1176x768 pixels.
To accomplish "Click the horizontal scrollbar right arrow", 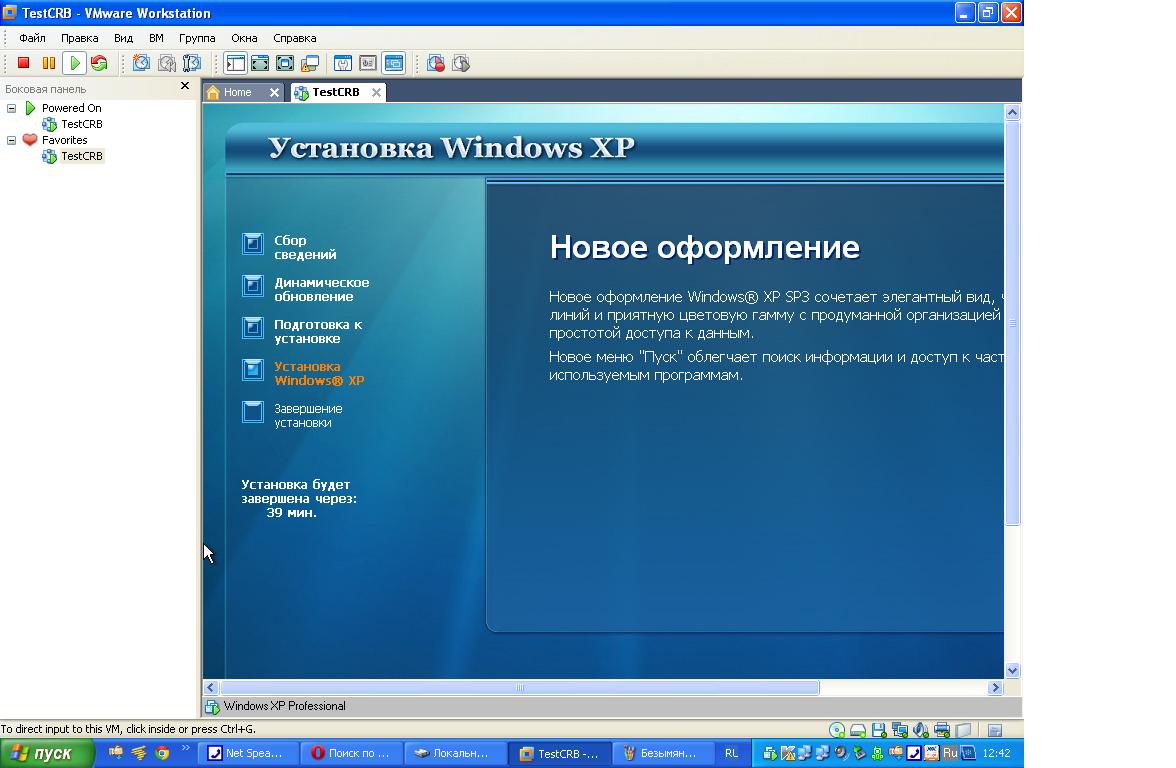I will [x=995, y=687].
